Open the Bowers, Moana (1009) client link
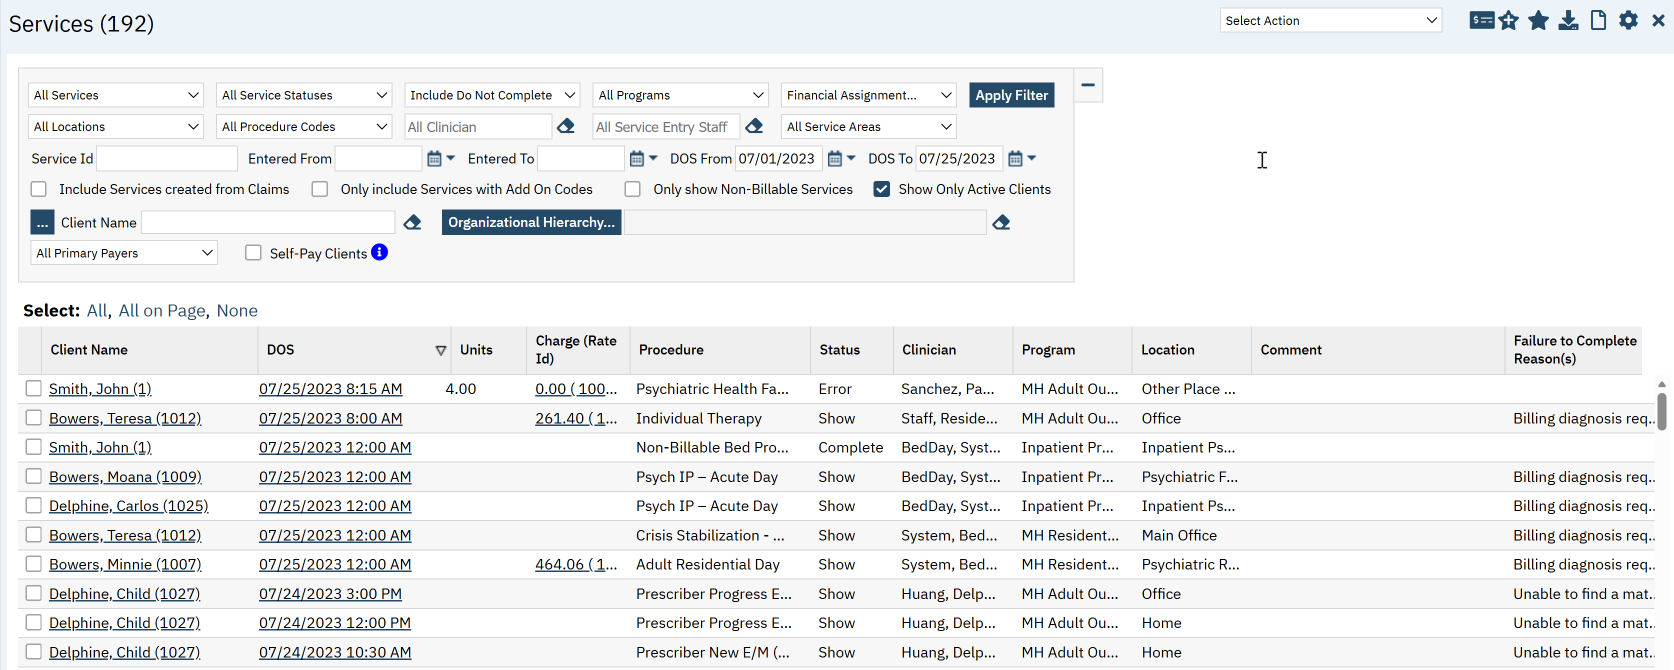The image size is (1674, 670). [x=125, y=477]
